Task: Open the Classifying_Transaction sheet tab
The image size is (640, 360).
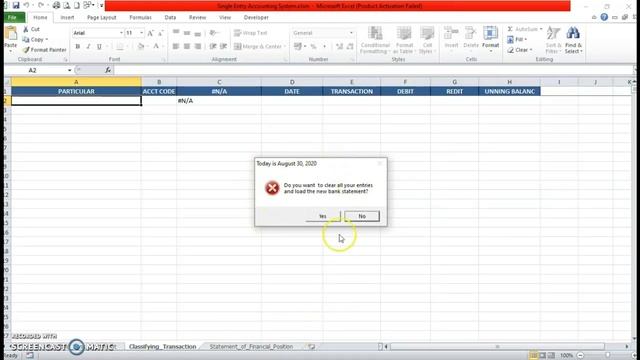Action: point(162,347)
